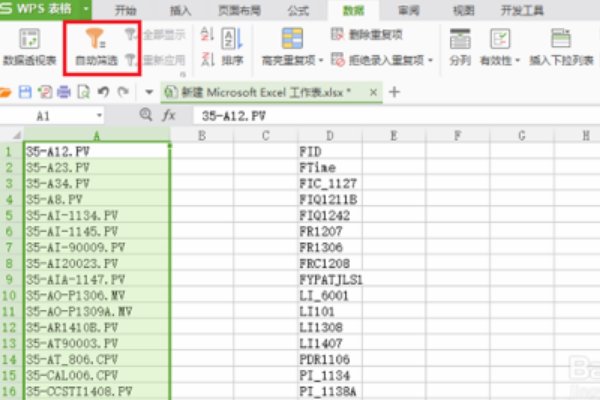Open the WPS 表格 application menu dropdown
The height and width of the screenshot is (400, 600).
click(86, 8)
